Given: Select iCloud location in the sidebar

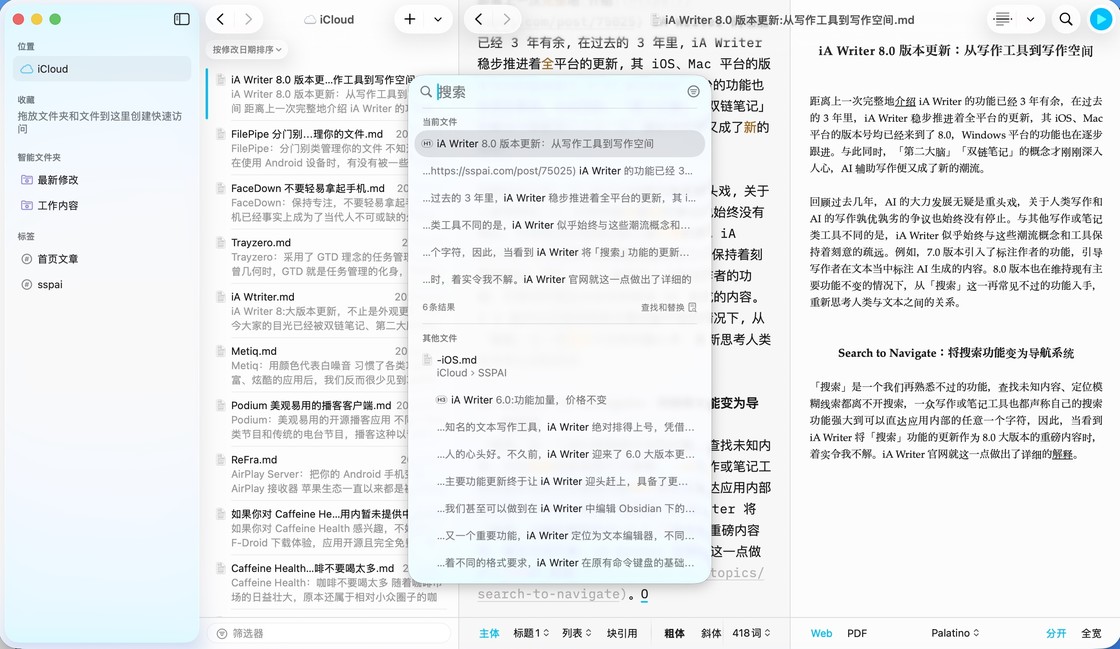Looking at the screenshot, I should (x=102, y=69).
